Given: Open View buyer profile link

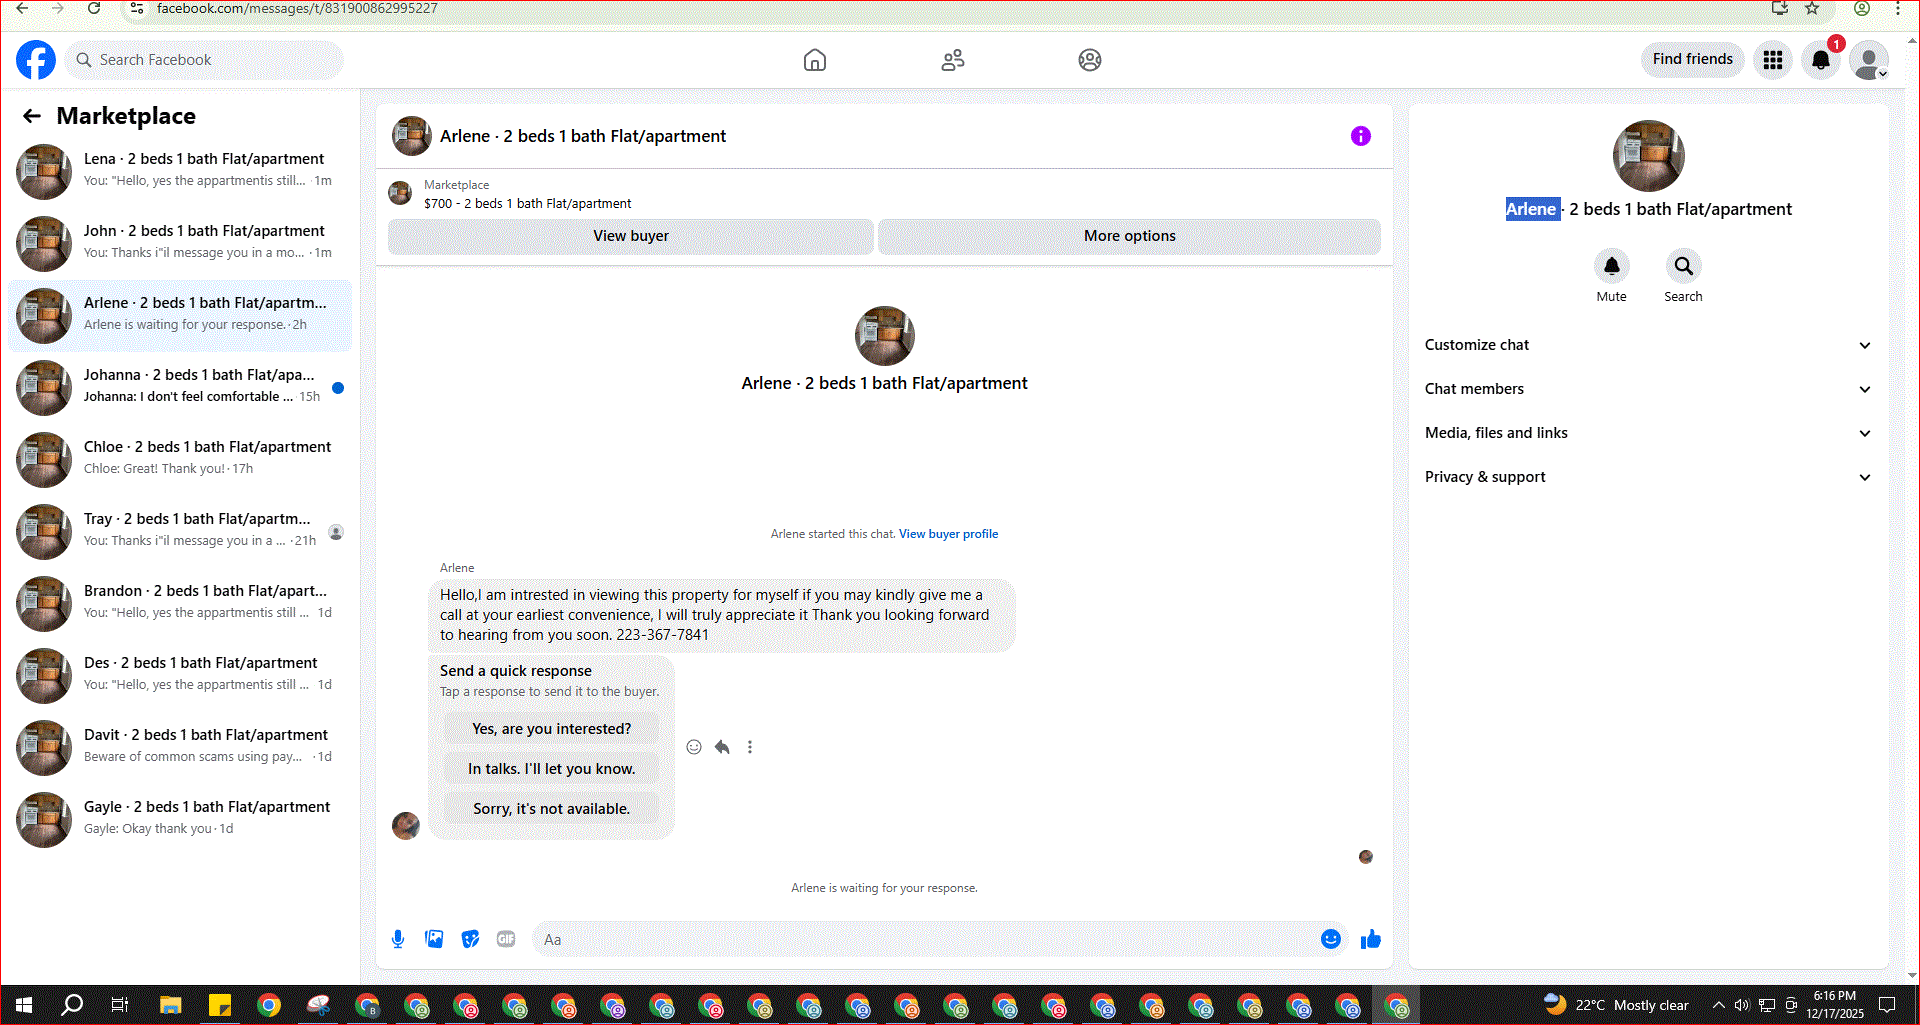Looking at the screenshot, I should [948, 534].
